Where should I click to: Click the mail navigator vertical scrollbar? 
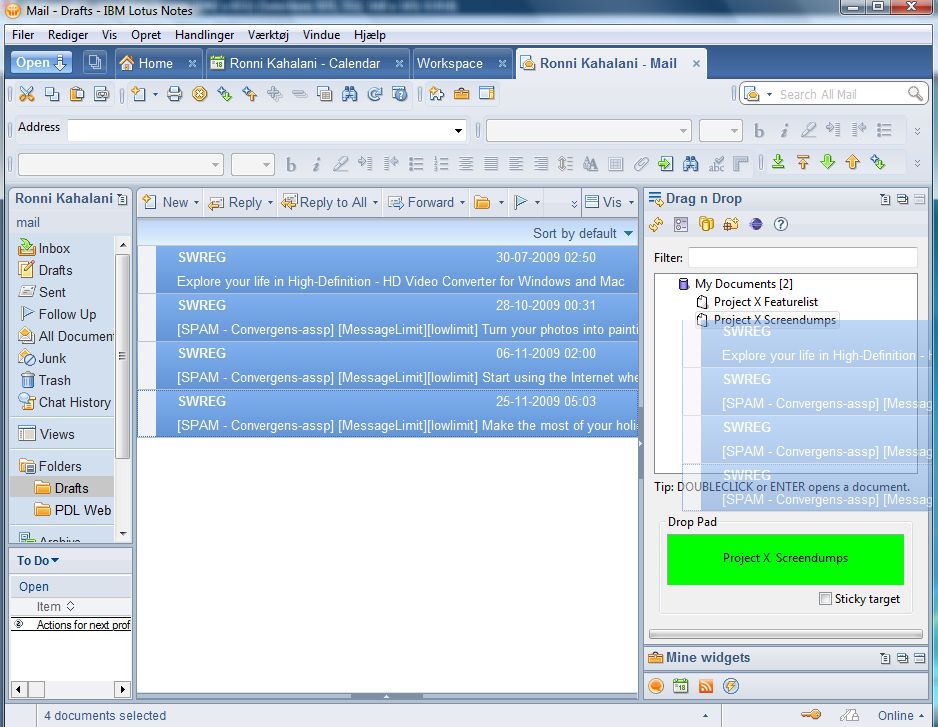122,389
